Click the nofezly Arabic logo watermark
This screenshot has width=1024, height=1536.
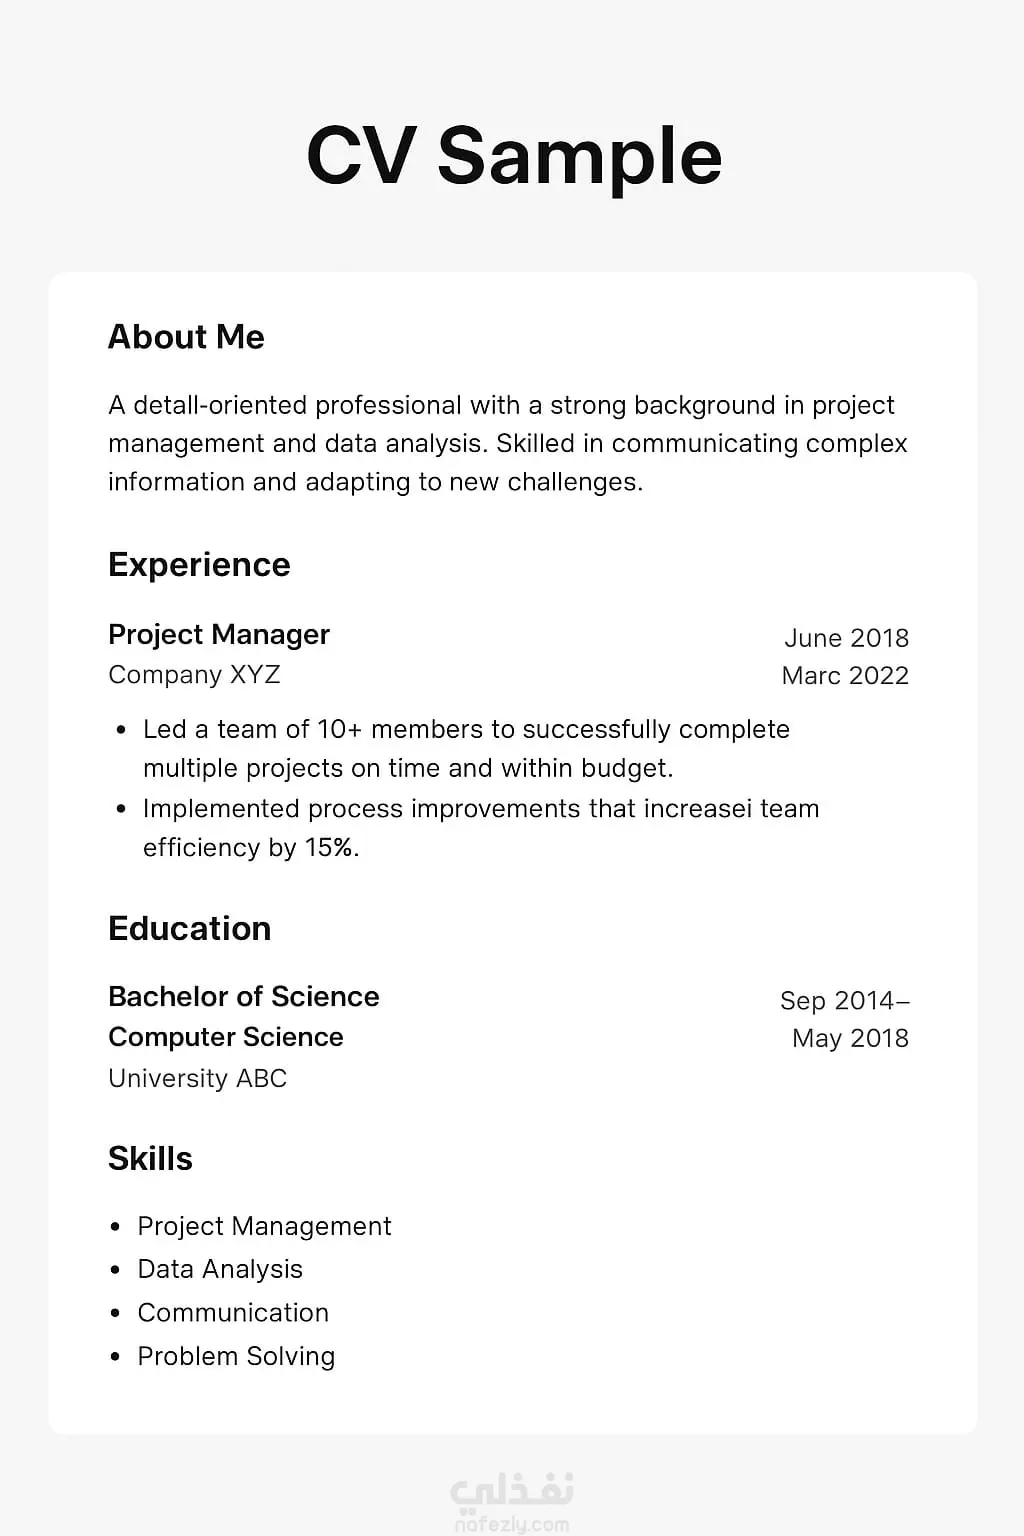click(512, 1490)
